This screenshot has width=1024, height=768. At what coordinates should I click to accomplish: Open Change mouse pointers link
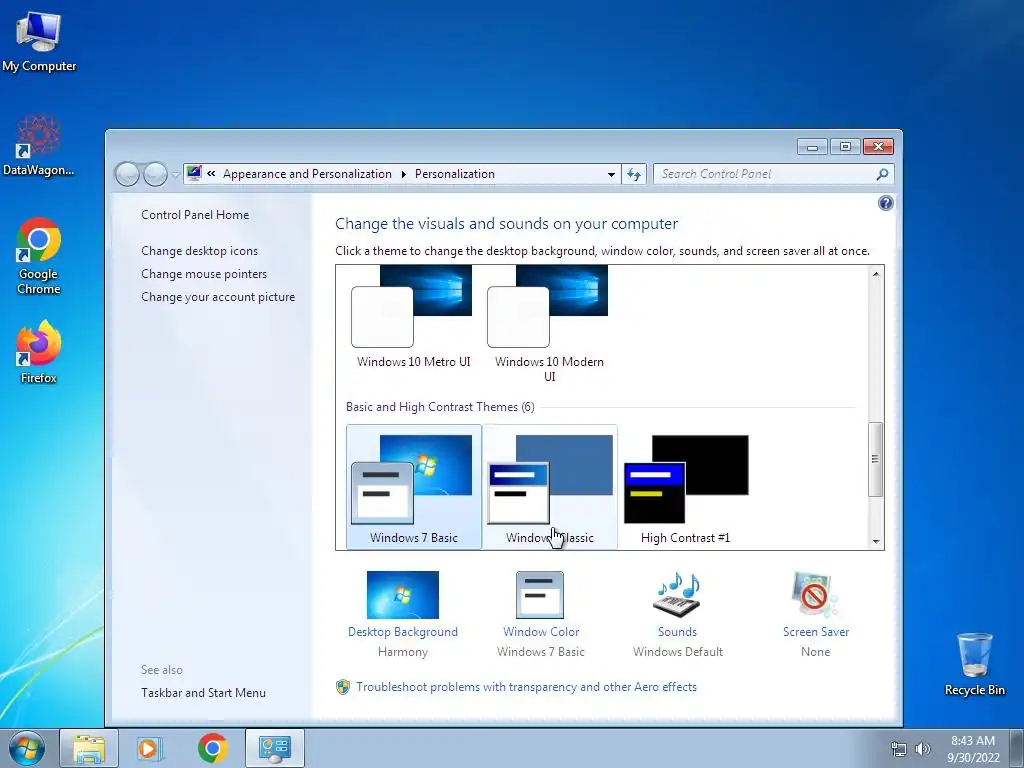[x=204, y=274]
